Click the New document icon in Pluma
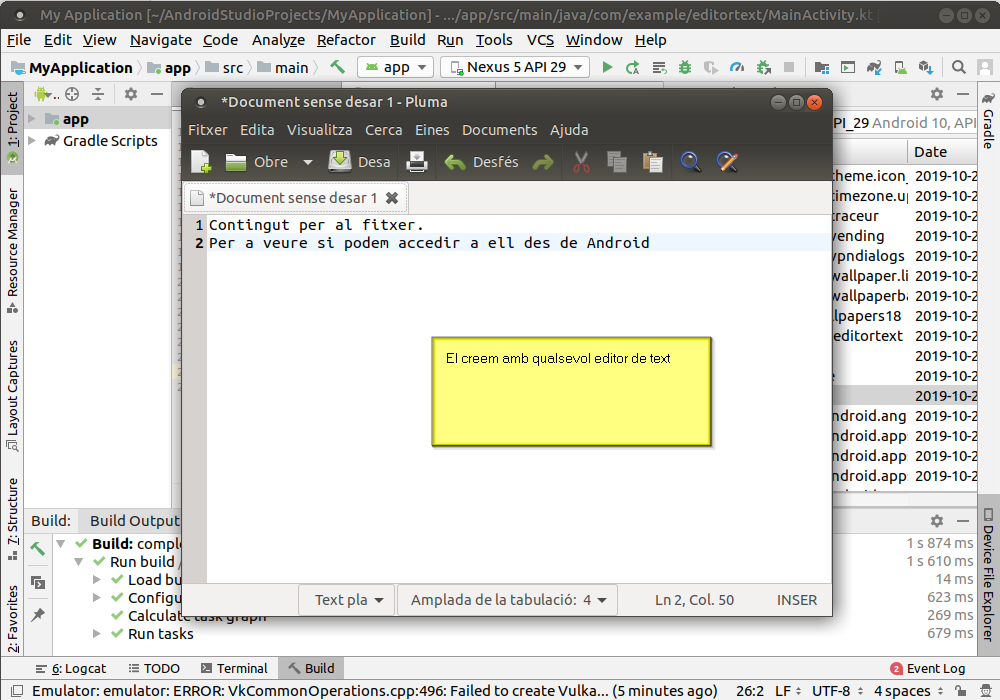1000x700 pixels. [201, 162]
